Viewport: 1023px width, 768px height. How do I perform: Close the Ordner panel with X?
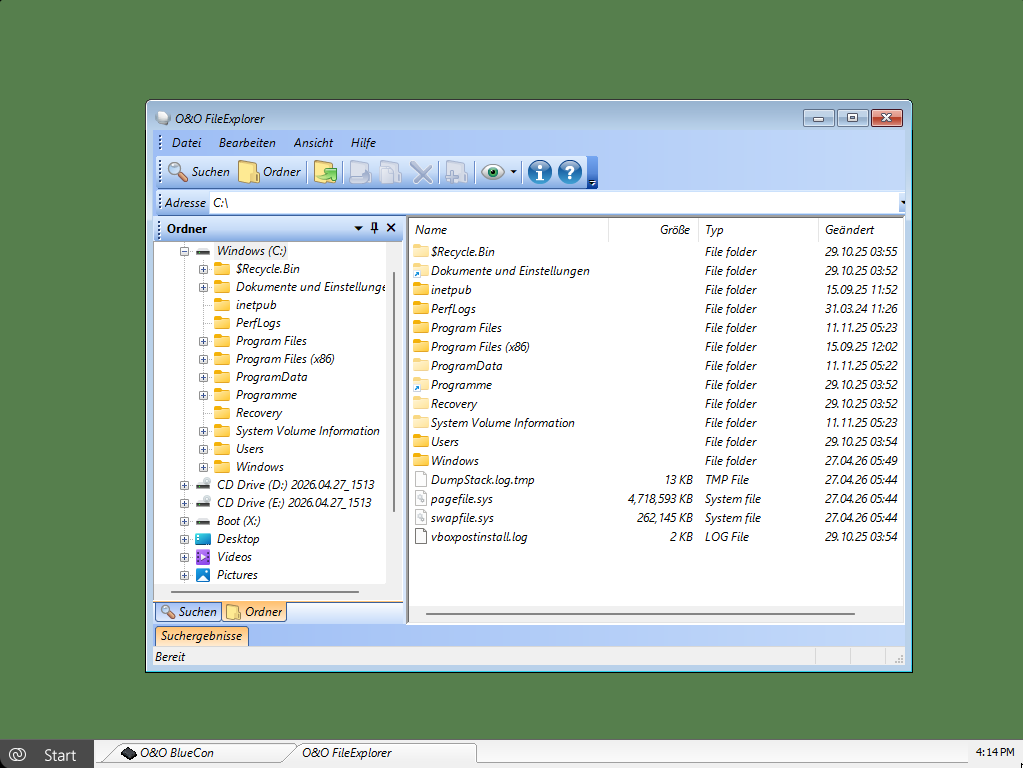tap(391, 229)
